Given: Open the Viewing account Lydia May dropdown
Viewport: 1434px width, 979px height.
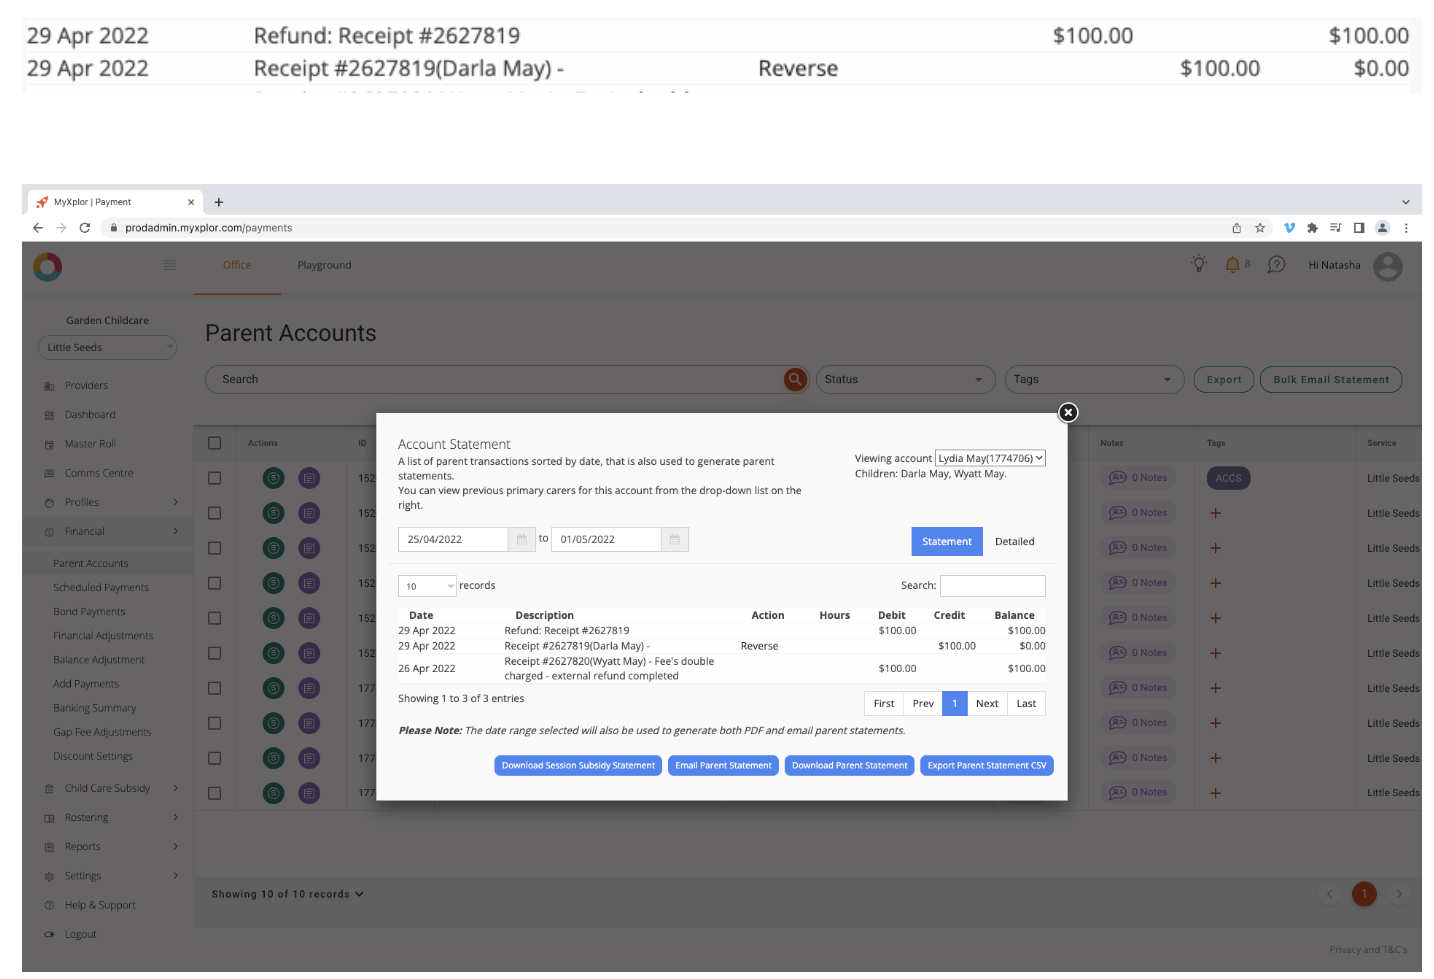Looking at the screenshot, I should pos(990,457).
